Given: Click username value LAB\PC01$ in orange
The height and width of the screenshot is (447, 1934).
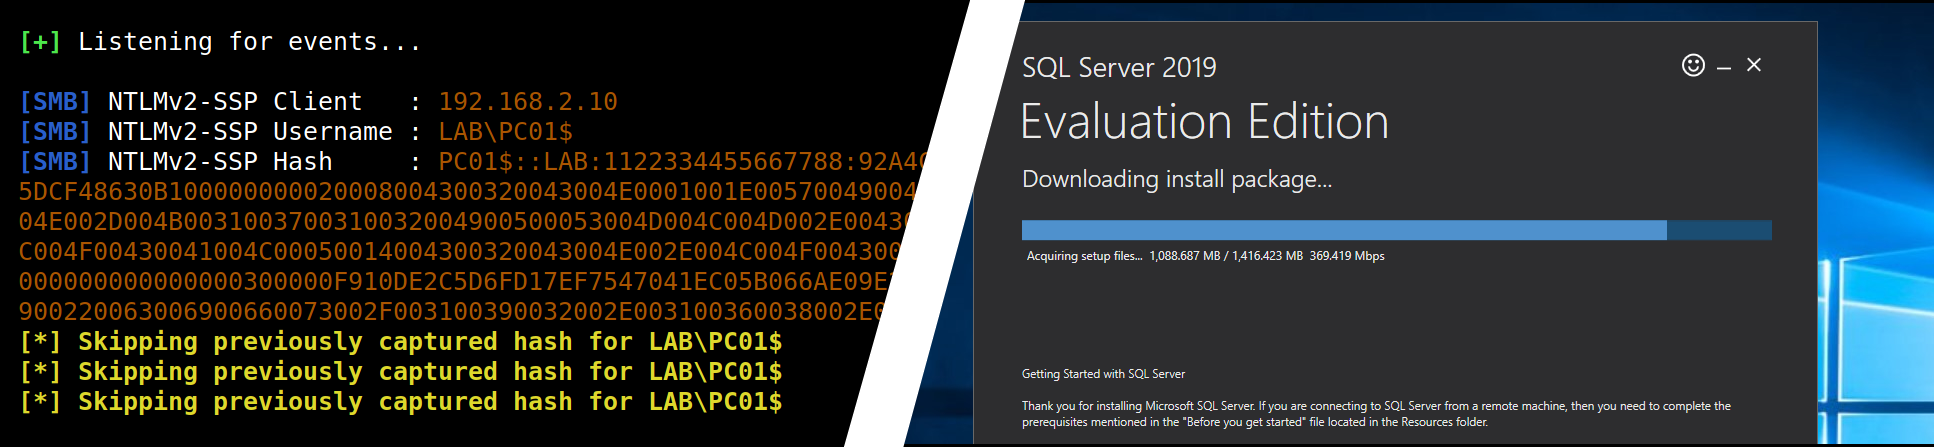Looking at the screenshot, I should tap(506, 132).
